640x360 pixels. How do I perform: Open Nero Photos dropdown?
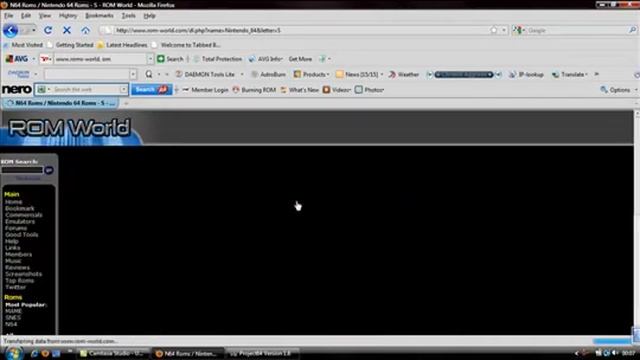(x=369, y=90)
